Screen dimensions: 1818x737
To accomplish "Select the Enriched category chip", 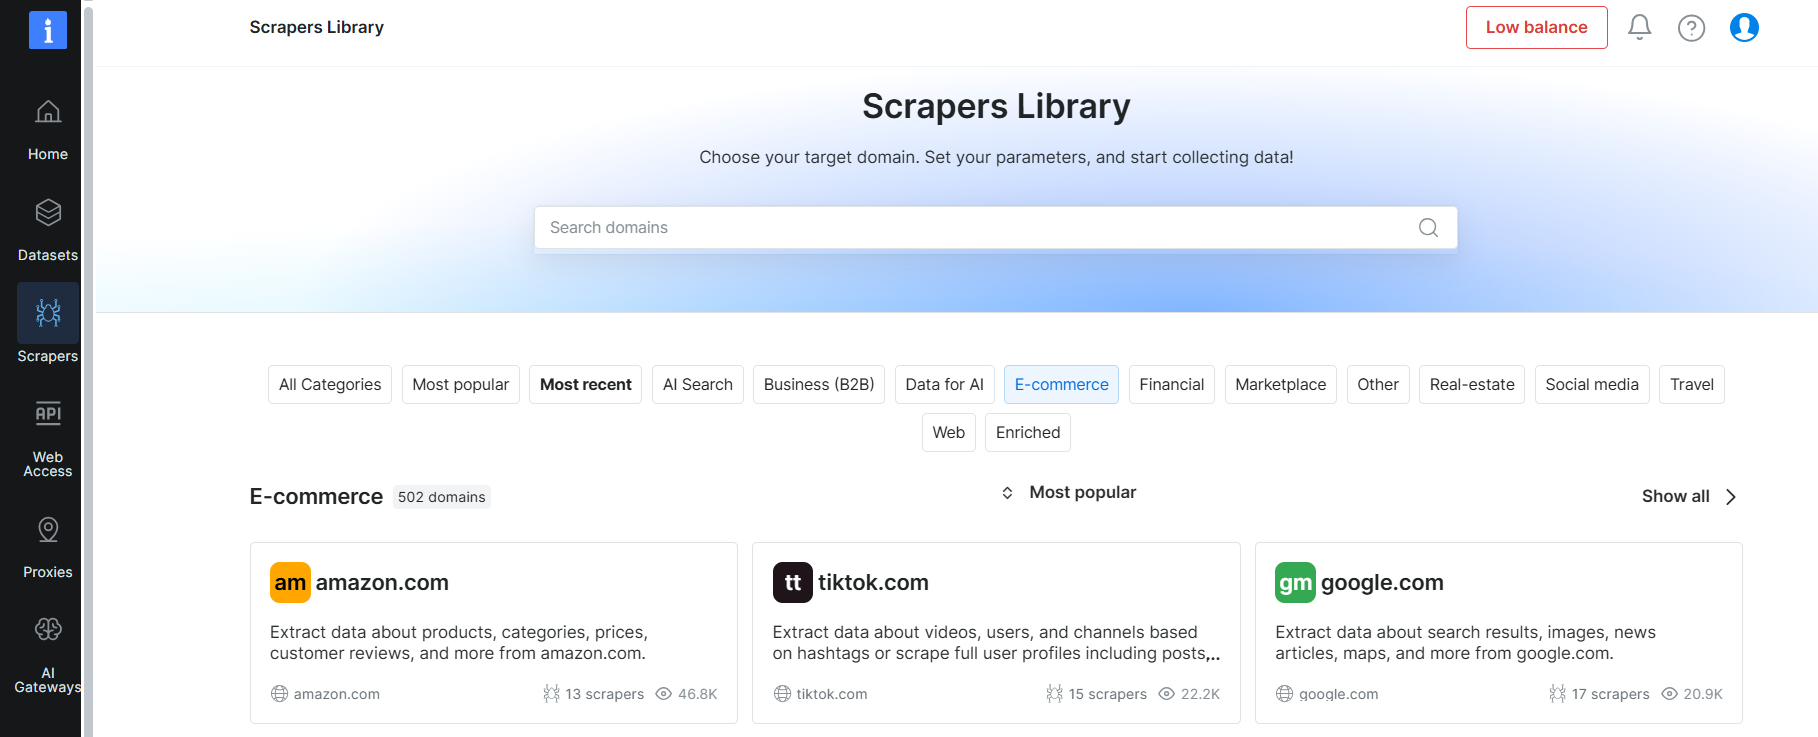I will 1028,433.
